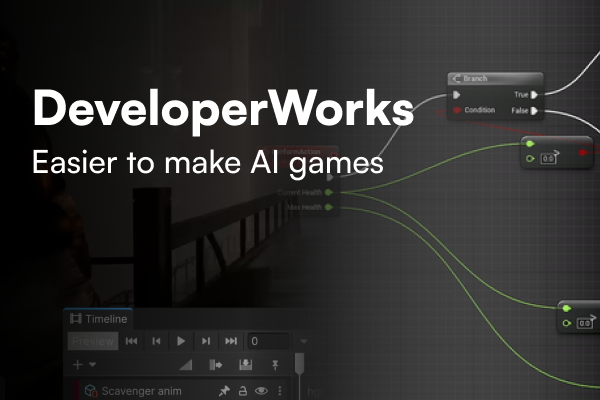The width and height of the screenshot is (600, 400).
Task: Click upper conversion node's top green input pin
Action: [x=530, y=144]
